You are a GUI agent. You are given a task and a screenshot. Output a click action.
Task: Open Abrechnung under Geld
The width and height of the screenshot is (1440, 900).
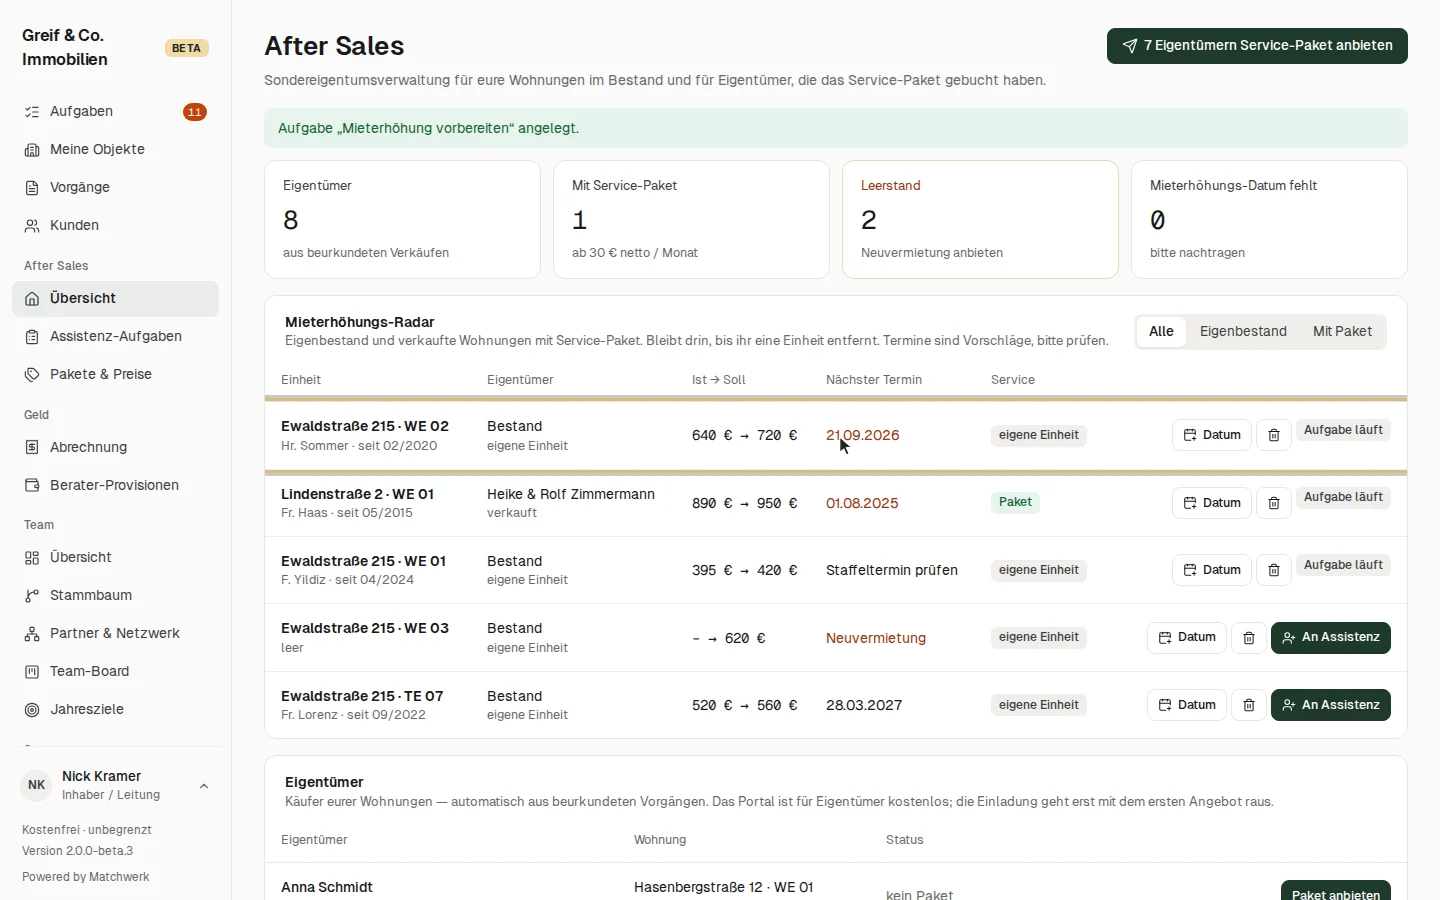coord(115,447)
